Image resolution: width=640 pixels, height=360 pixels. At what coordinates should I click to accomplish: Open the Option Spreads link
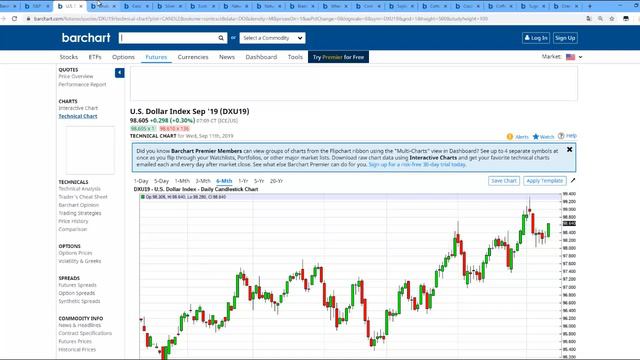[x=77, y=293]
